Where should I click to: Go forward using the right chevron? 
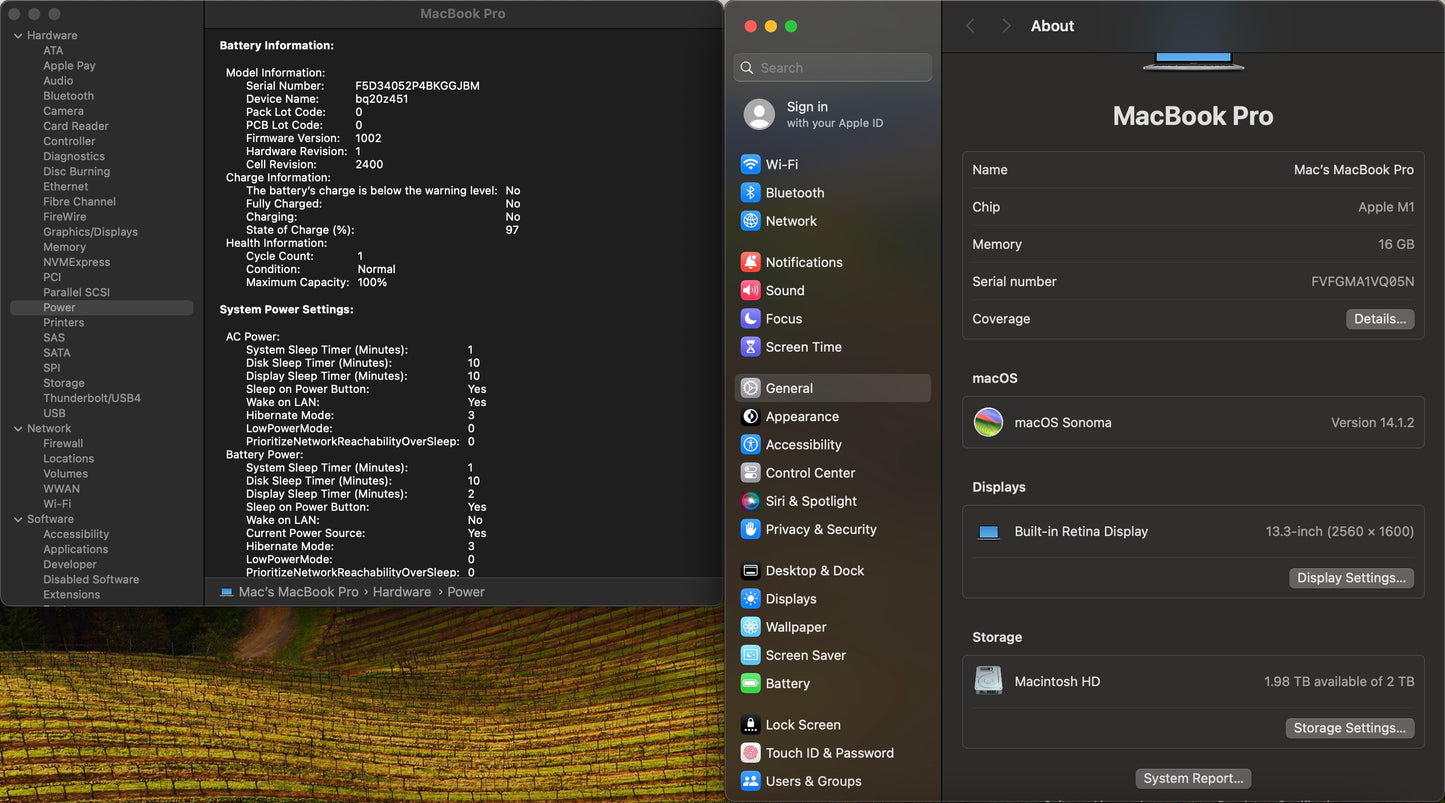(x=1006, y=26)
